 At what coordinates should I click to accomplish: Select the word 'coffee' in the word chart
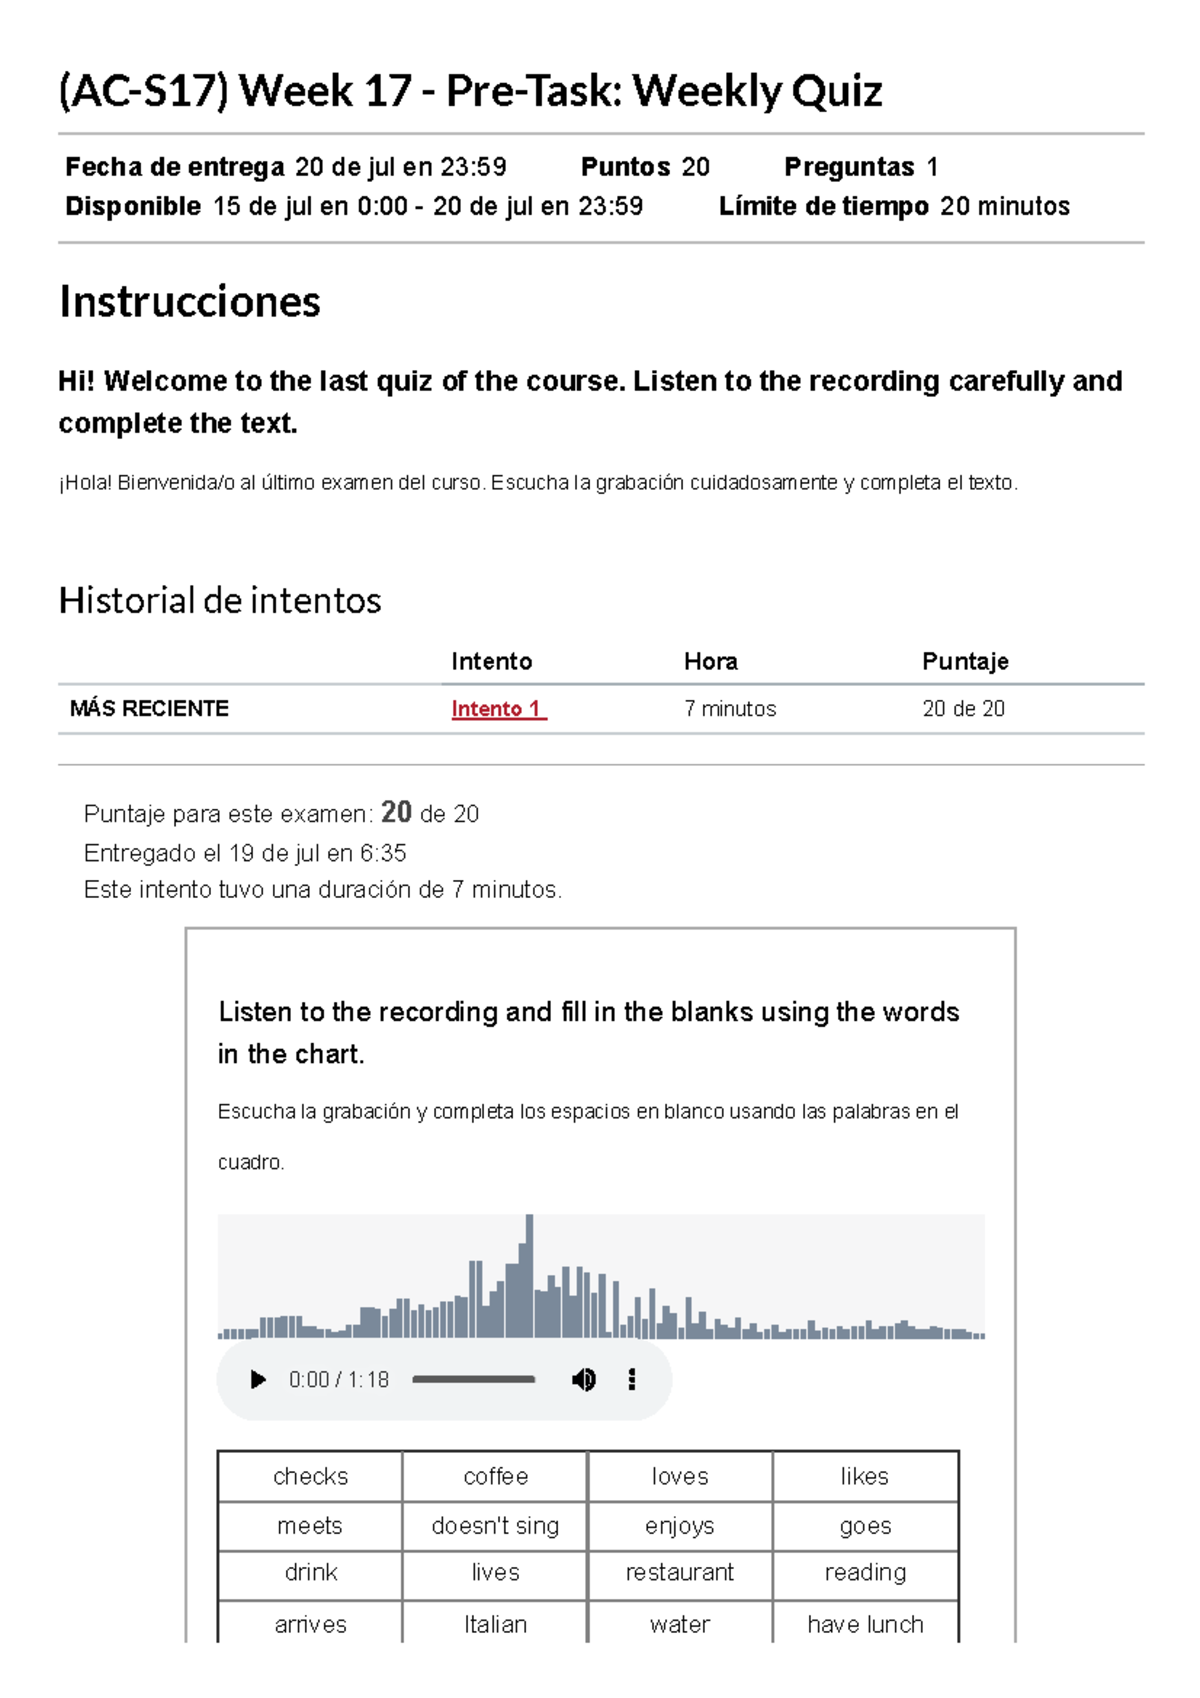click(x=495, y=1475)
